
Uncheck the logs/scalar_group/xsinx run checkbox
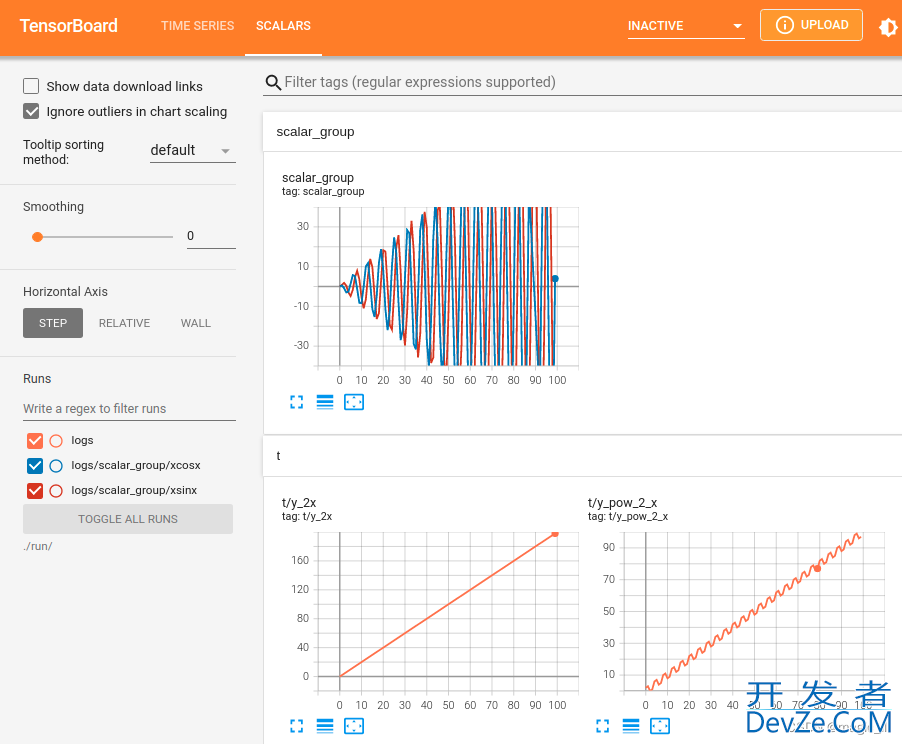pyautogui.click(x=35, y=491)
